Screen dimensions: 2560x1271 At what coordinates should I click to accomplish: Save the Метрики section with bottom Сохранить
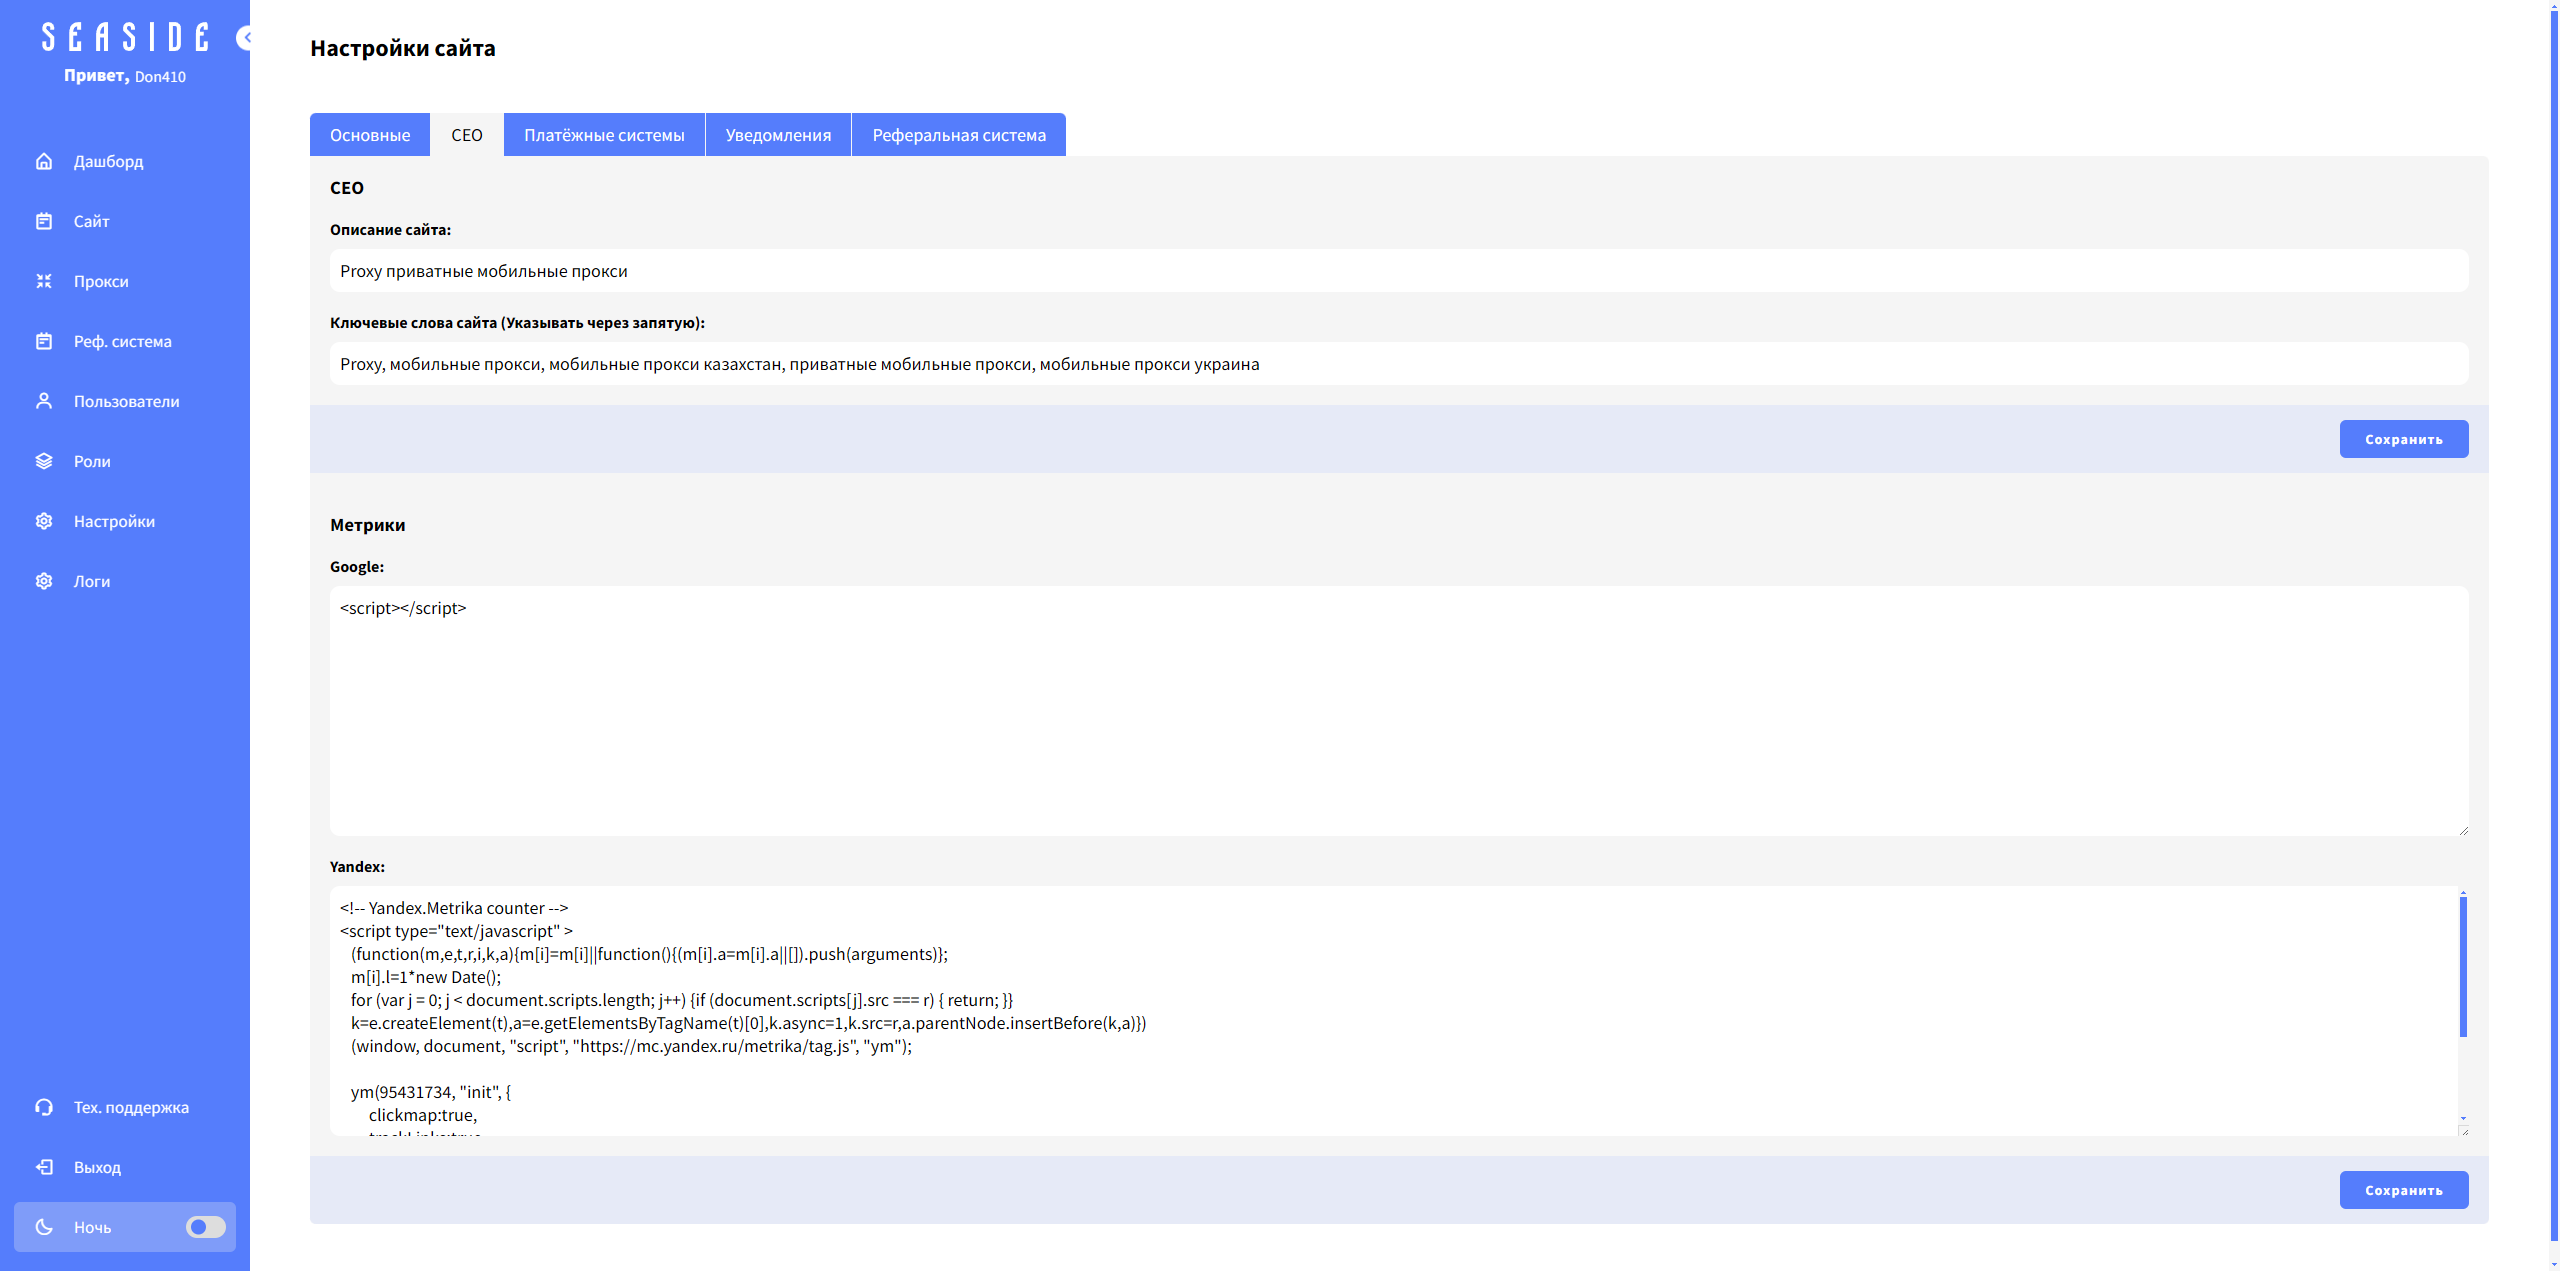(2403, 1190)
